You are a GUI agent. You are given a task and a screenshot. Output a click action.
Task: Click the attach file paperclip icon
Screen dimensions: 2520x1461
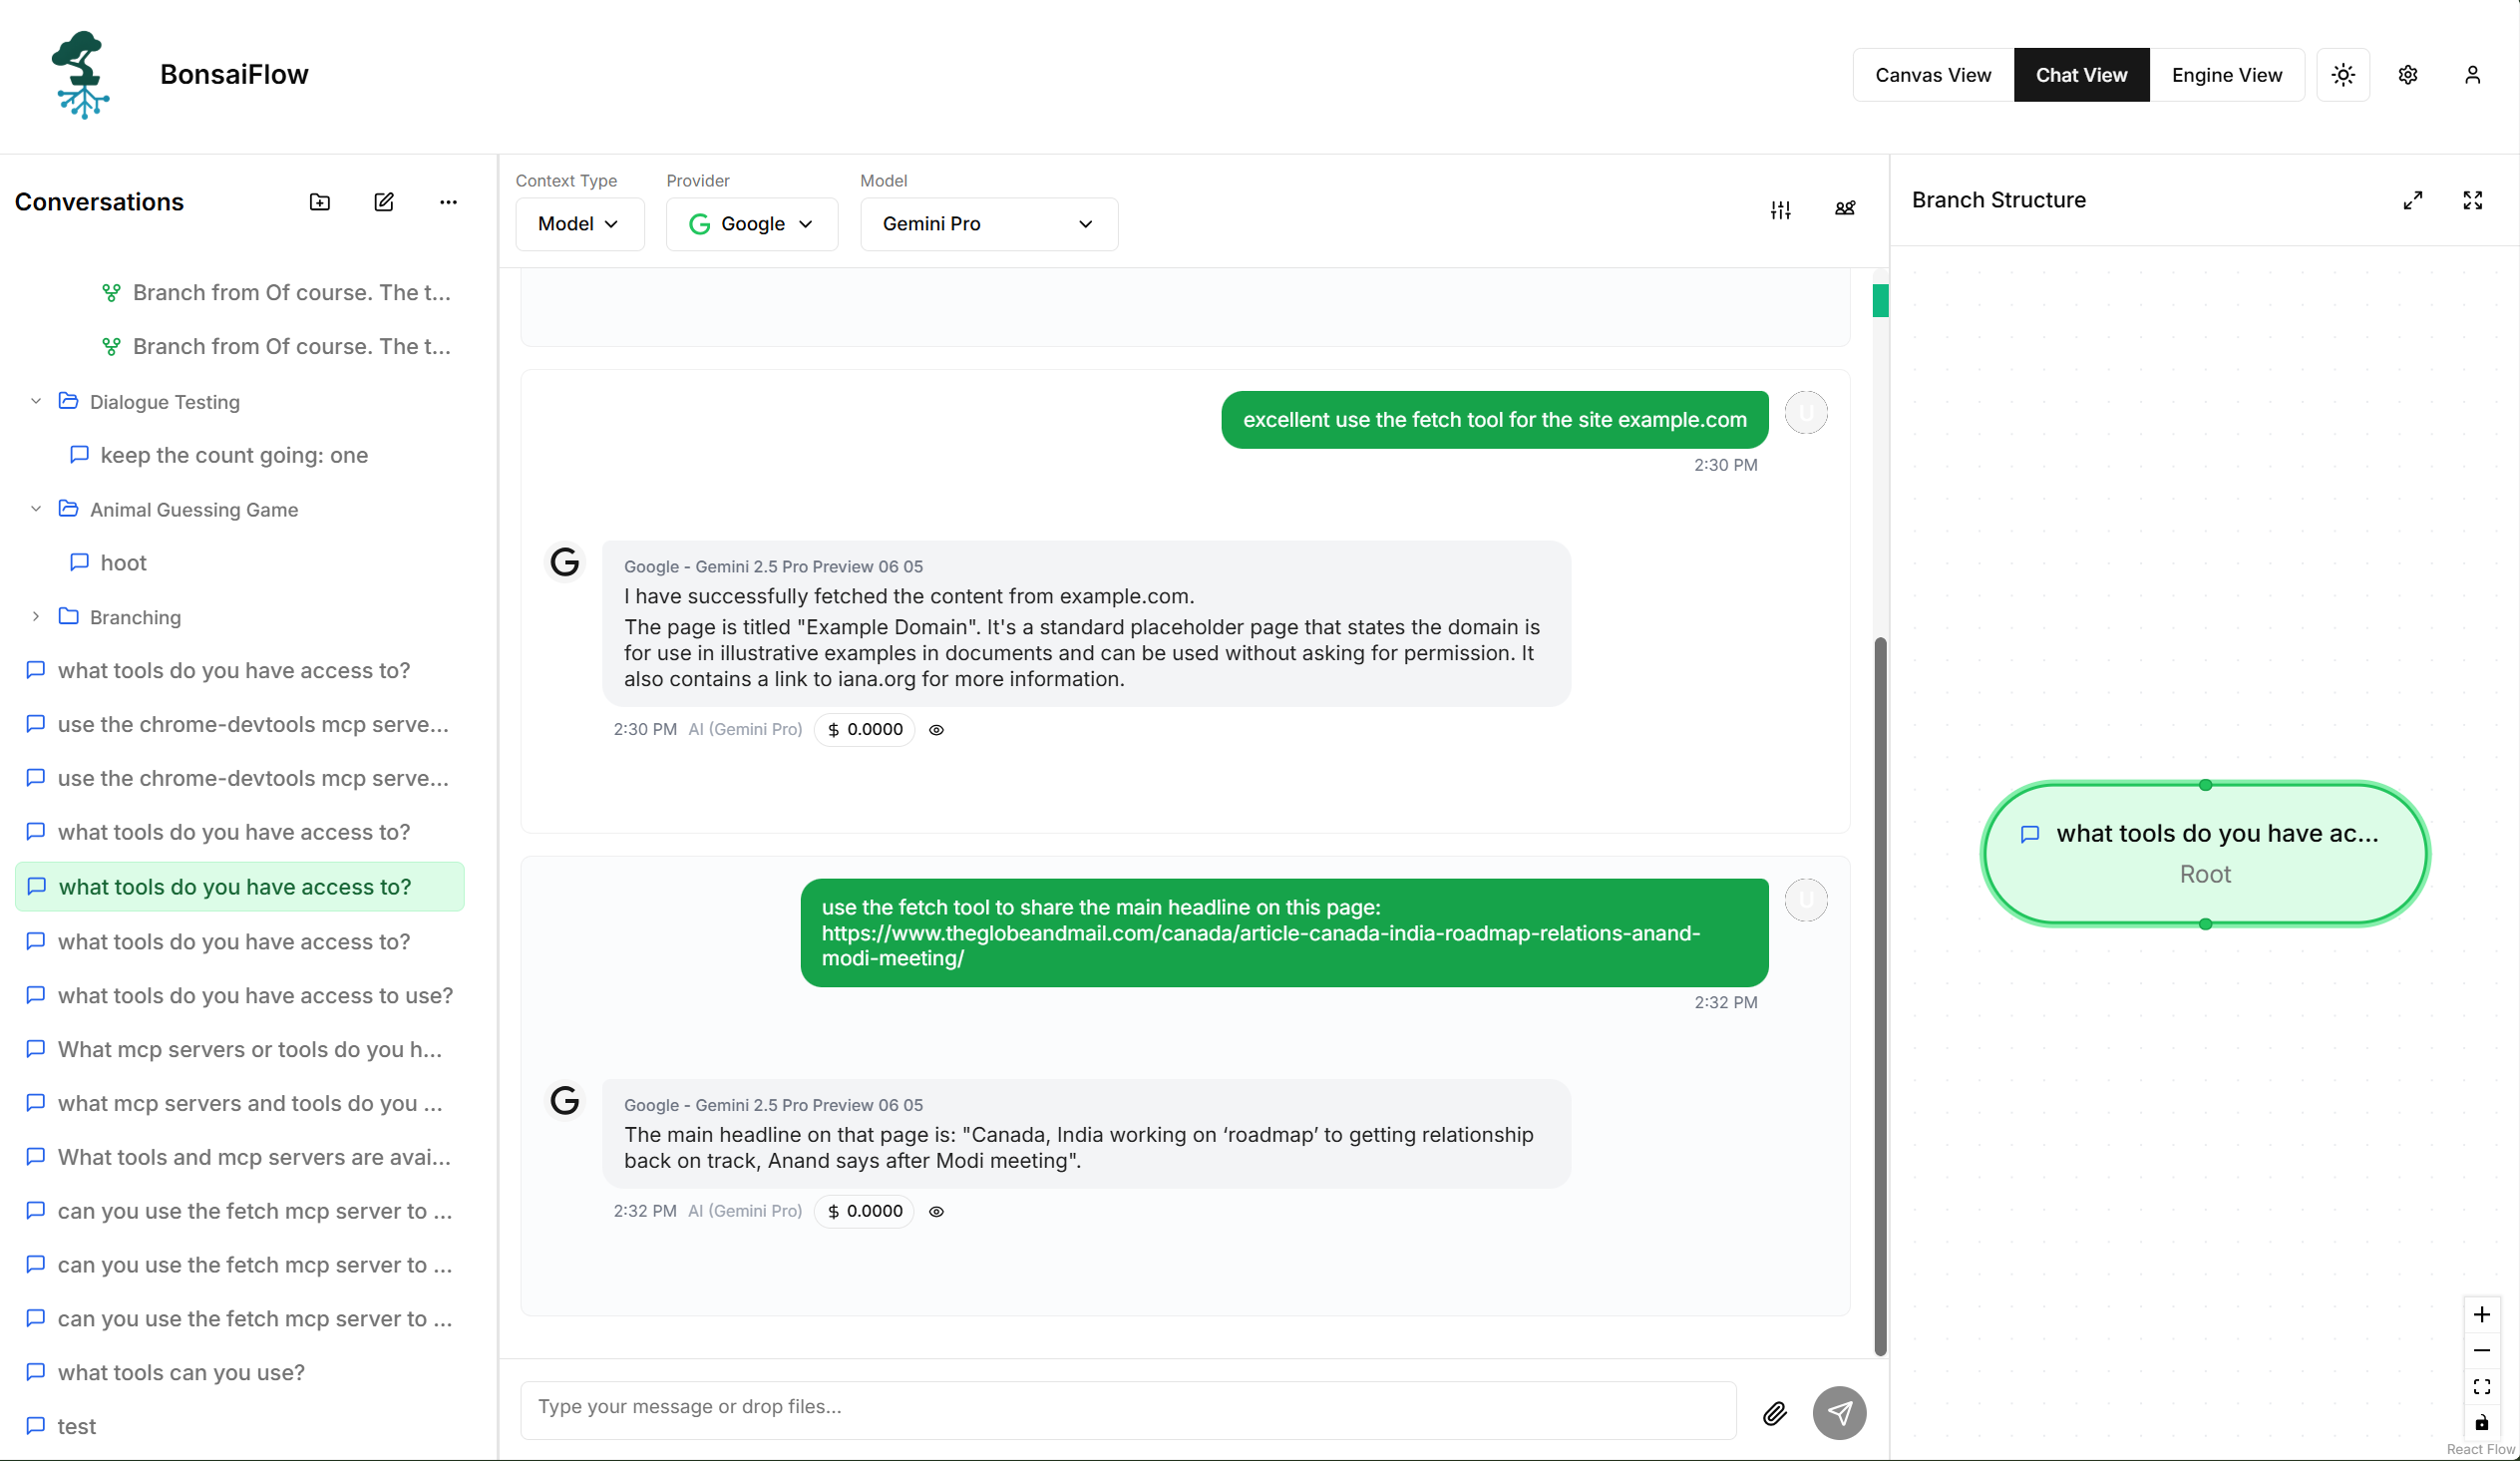point(1774,1412)
